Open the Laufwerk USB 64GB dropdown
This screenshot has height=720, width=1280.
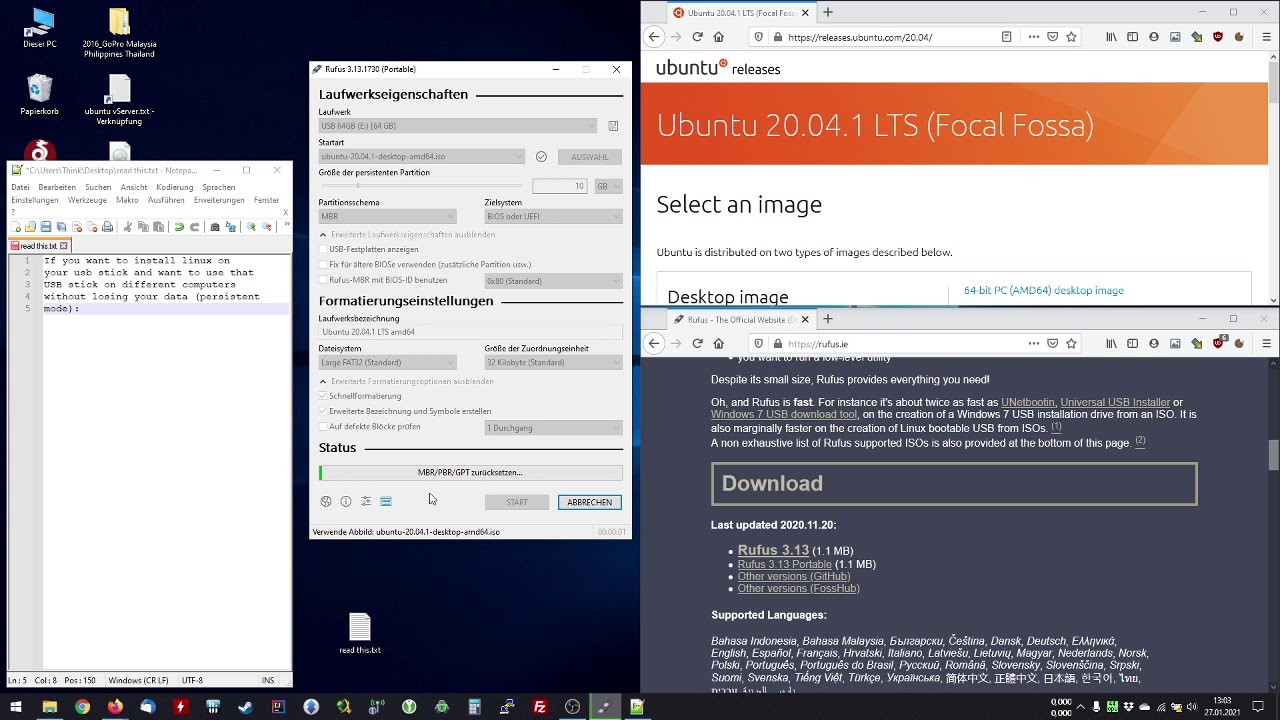click(x=458, y=126)
